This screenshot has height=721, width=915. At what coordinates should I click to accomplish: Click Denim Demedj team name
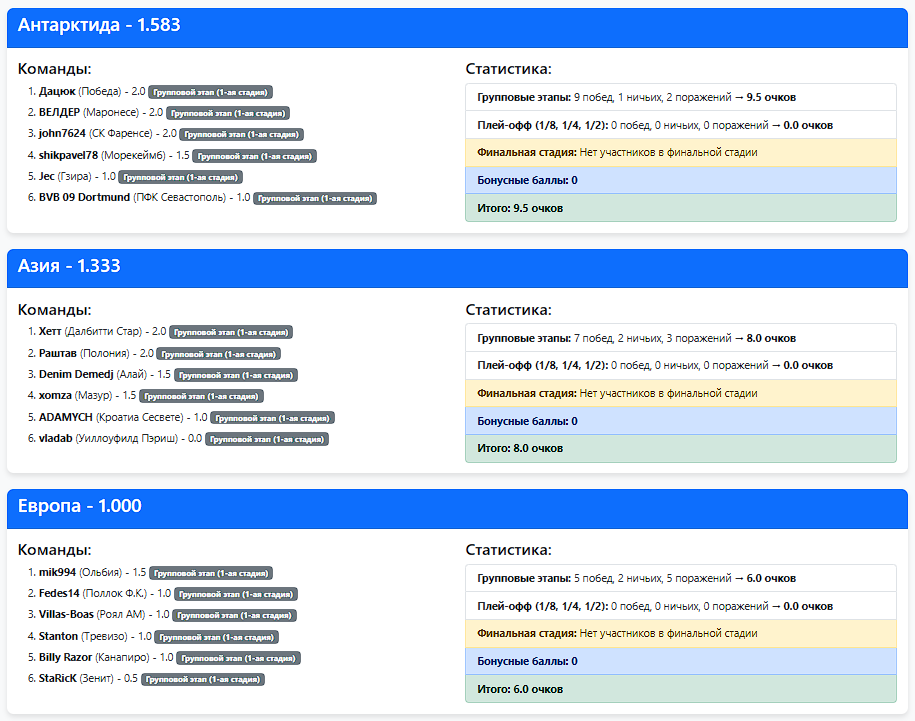[76, 374]
